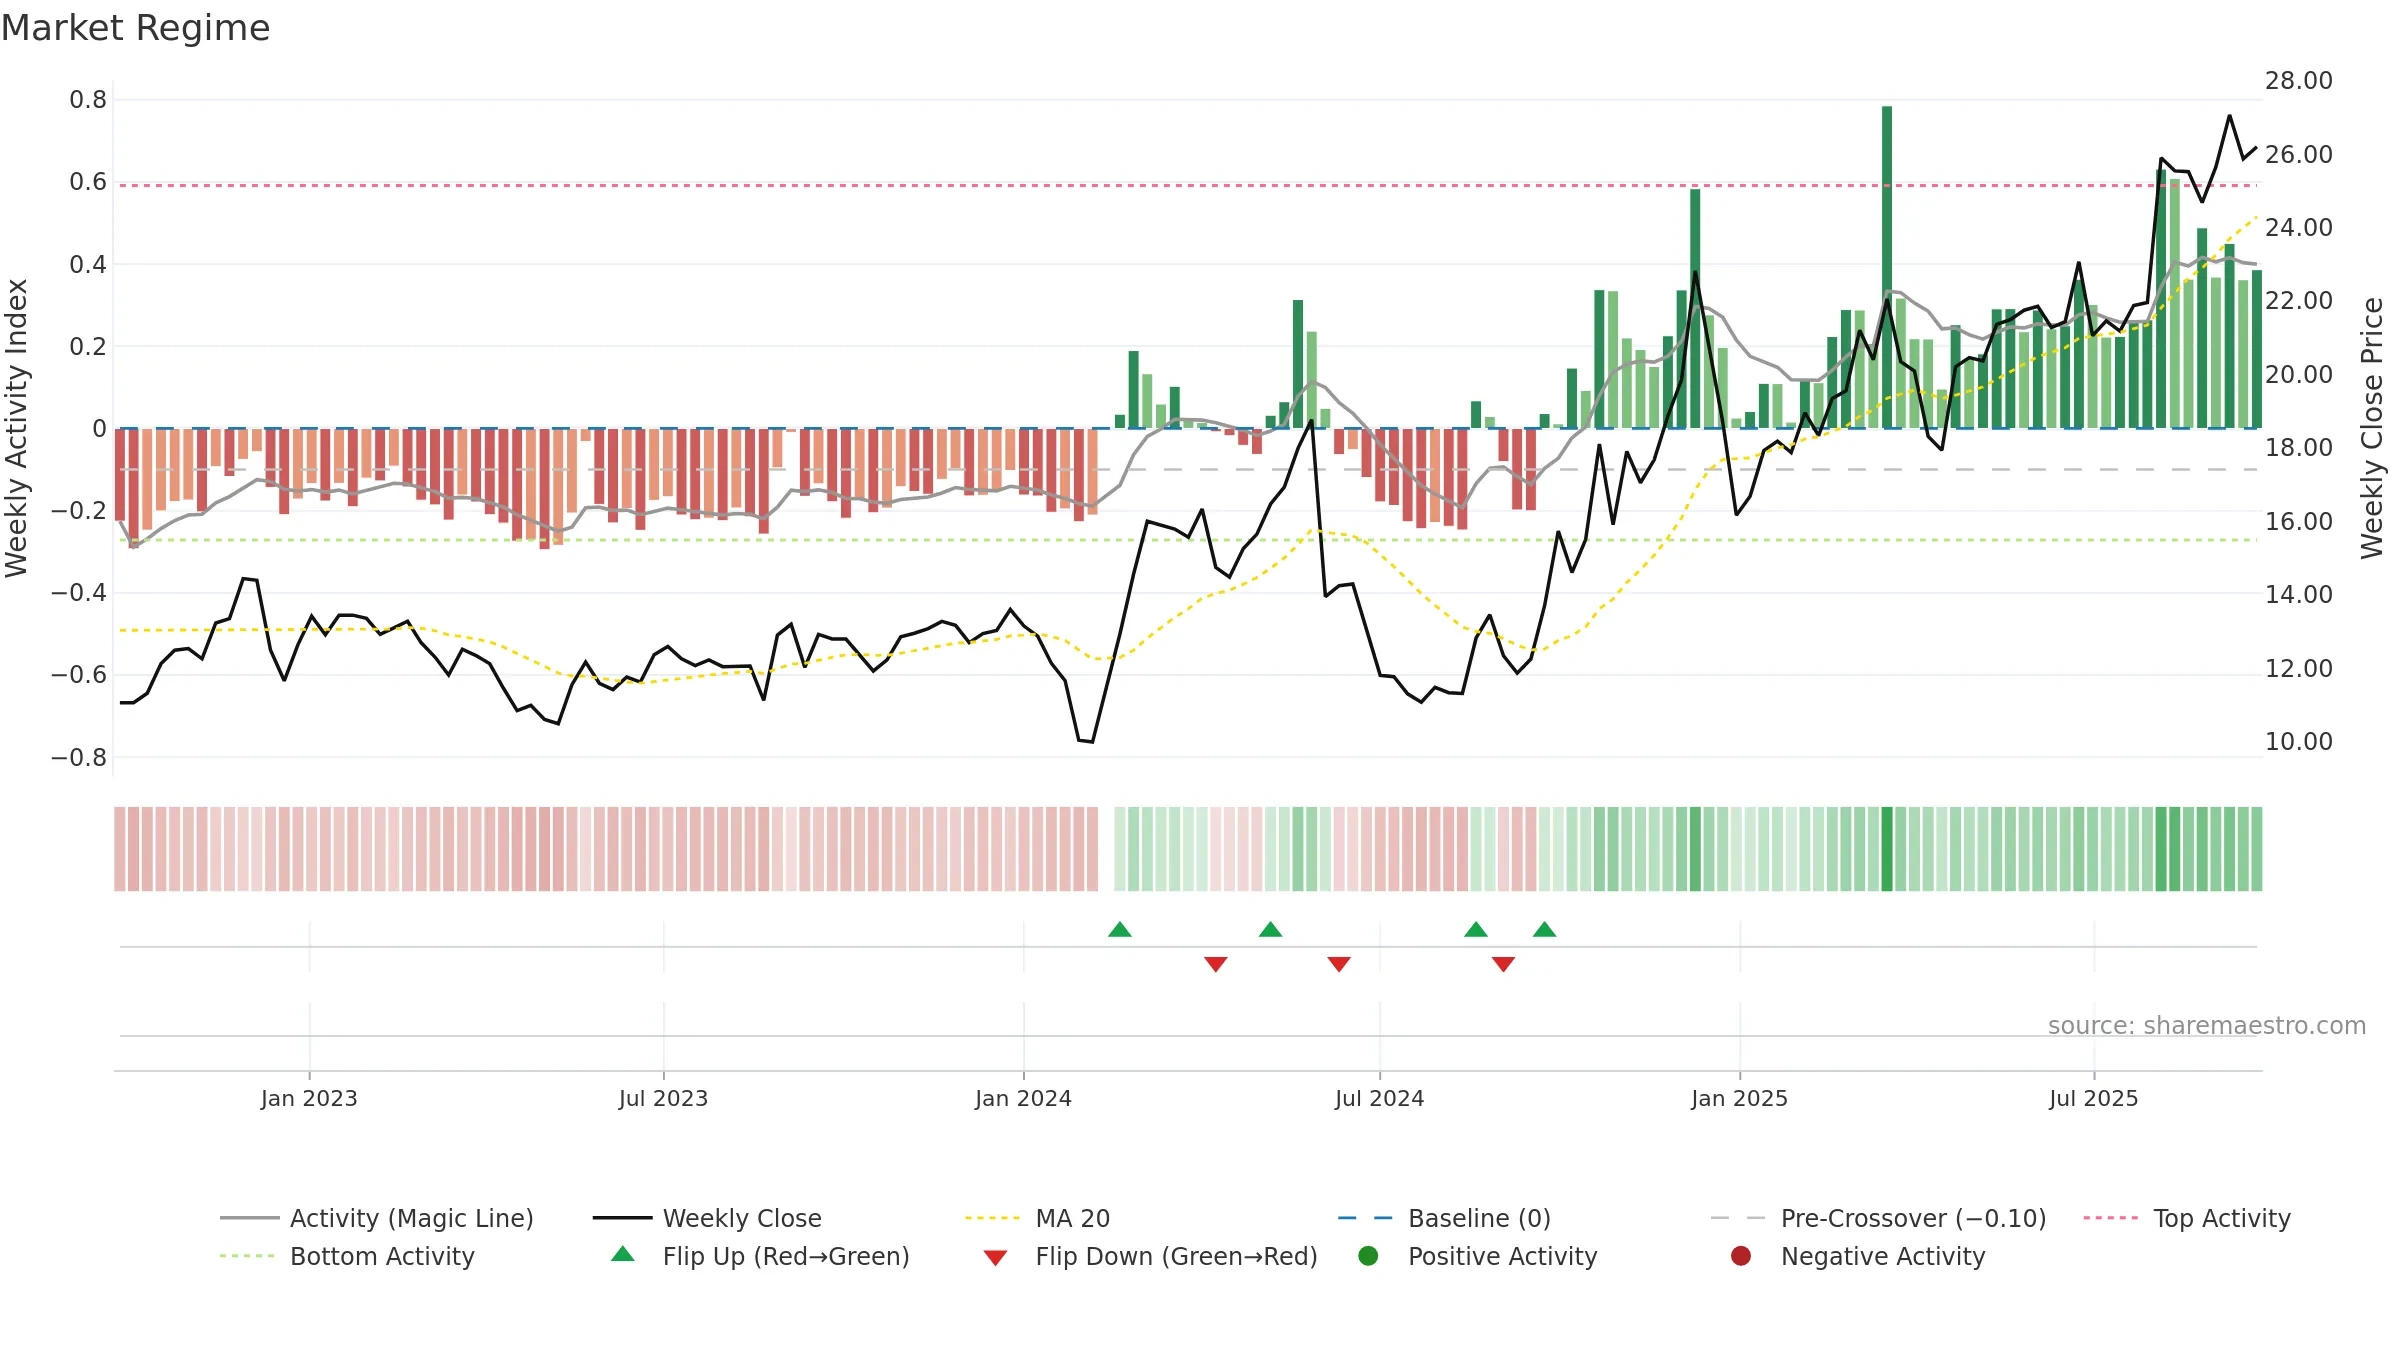Screen dimensions: 2400x1350
Task: Toggle the Pre-Crossover (−0.10) legend entry
Action: tap(1878, 1218)
